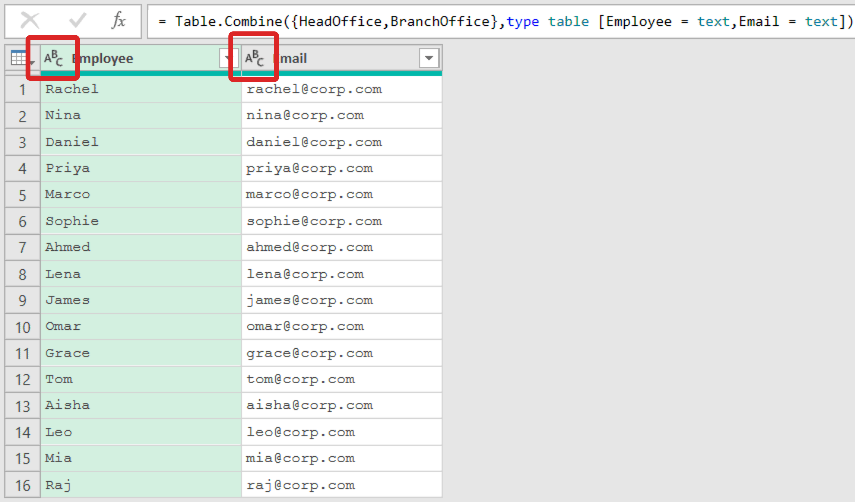Click email cell nina@corp.com
Image resolution: width=855 pixels, height=502 pixels.
coord(341,116)
